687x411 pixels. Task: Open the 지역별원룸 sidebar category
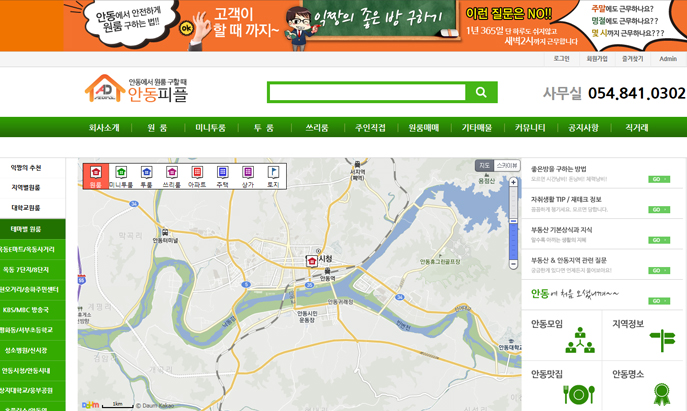click(x=26, y=188)
